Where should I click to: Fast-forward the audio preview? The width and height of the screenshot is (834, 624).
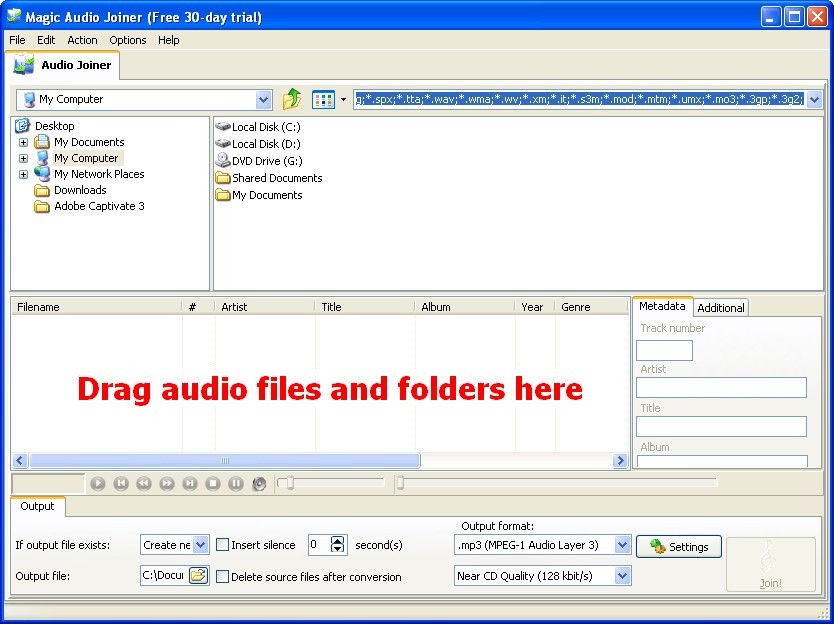[166, 484]
